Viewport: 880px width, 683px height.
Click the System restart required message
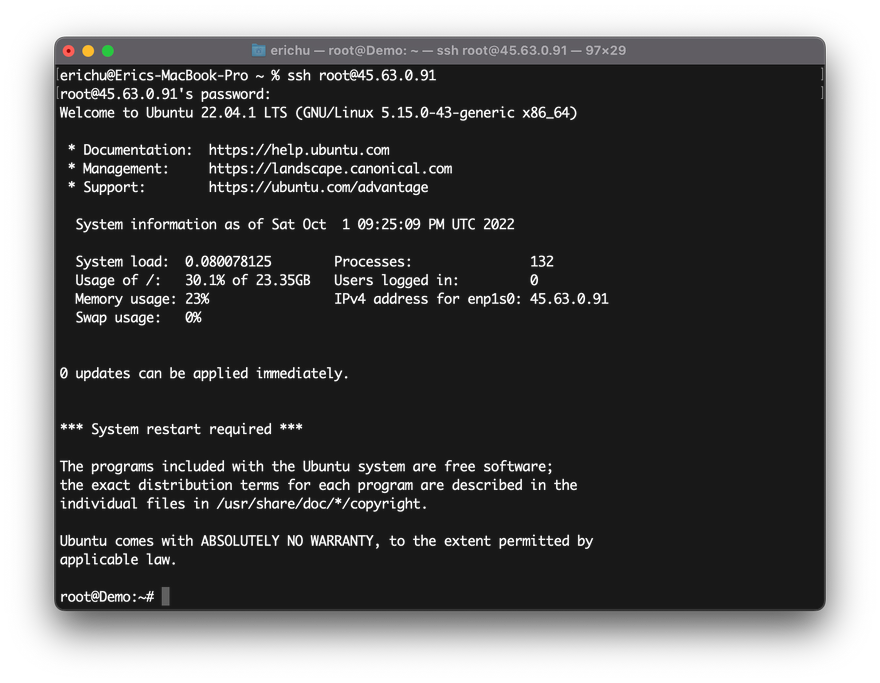coord(181,429)
